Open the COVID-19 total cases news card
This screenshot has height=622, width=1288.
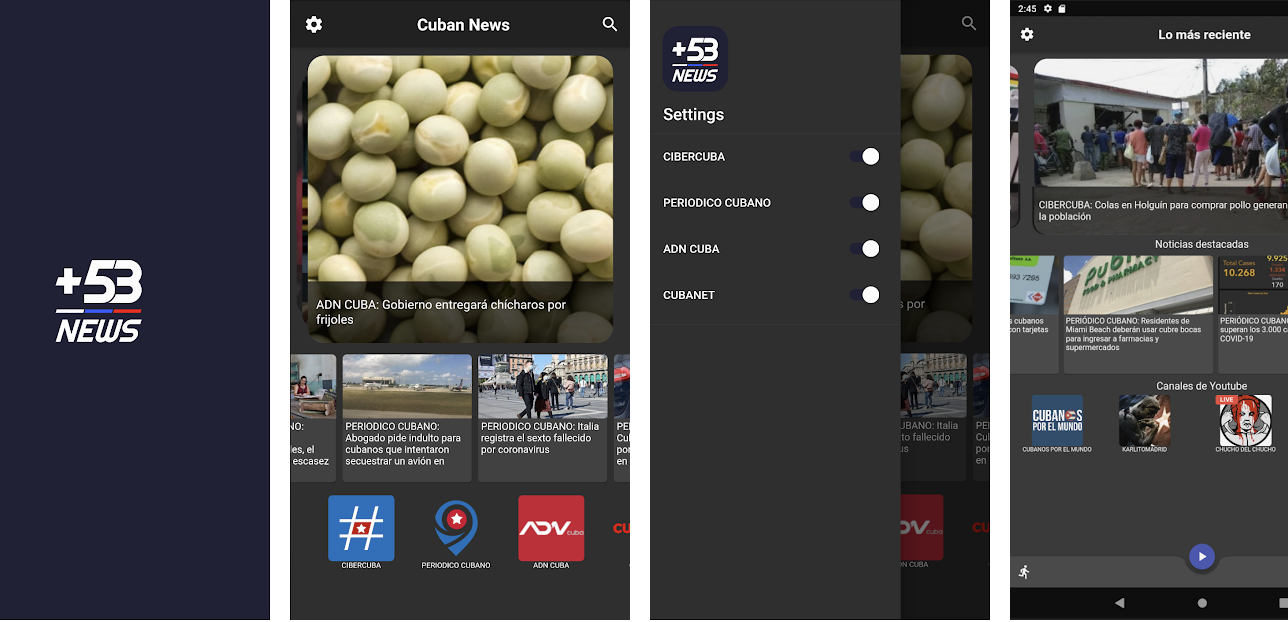tap(1253, 314)
